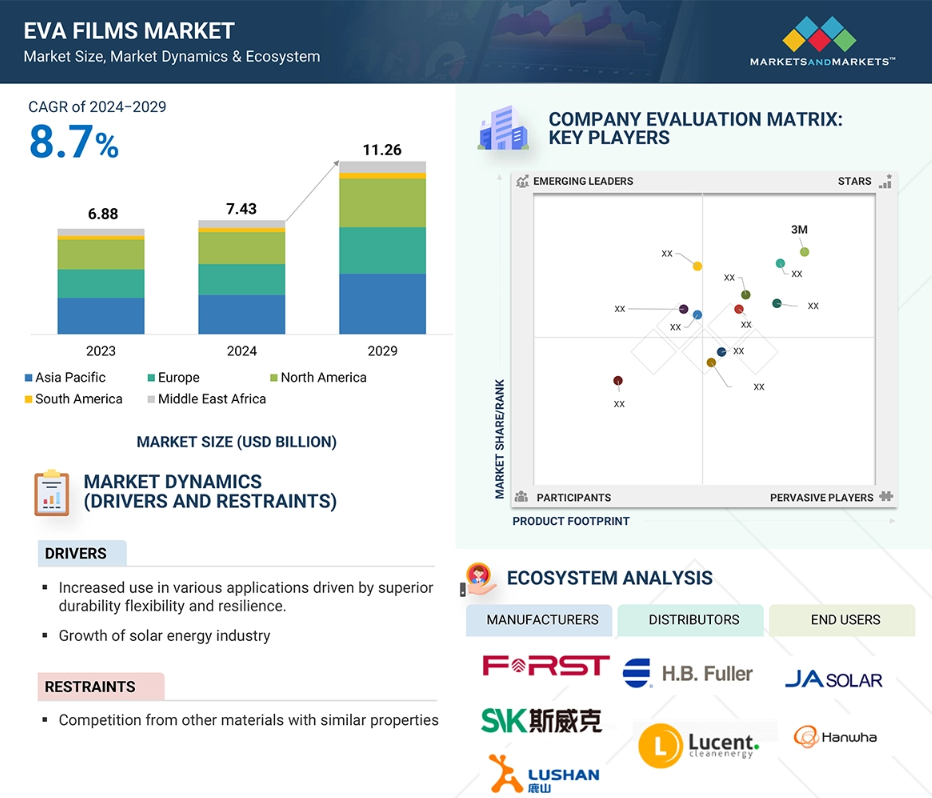Screen dimensions: 932x798
Task: Click the yellow dot in the matrix
Action: tap(697, 266)
